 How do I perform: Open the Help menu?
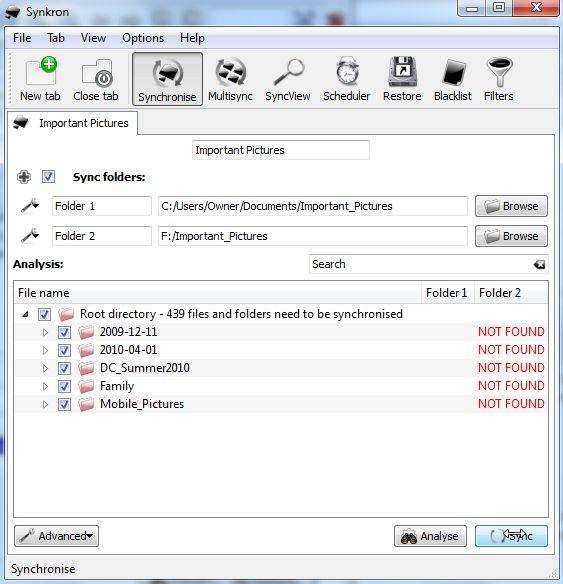(x=192, y=38)
